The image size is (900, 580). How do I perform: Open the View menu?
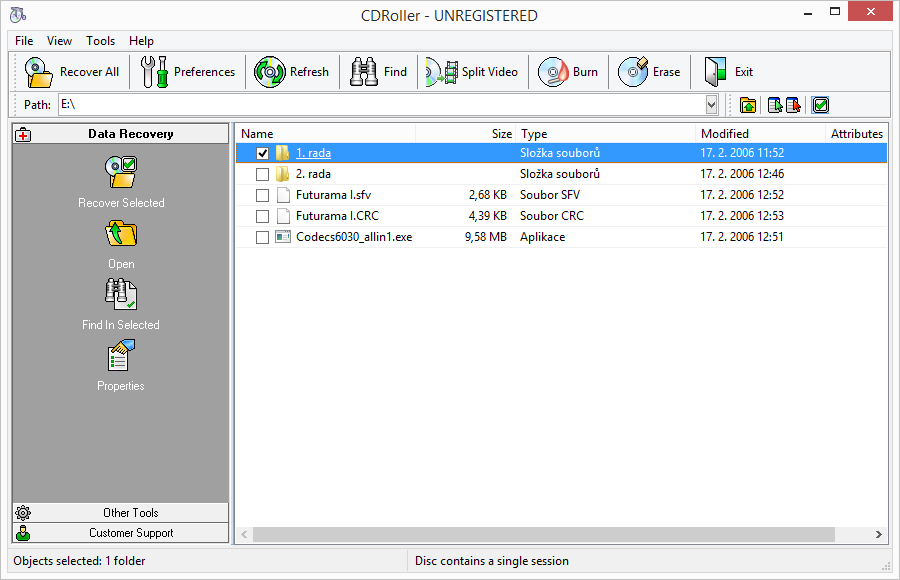point(59,41)
